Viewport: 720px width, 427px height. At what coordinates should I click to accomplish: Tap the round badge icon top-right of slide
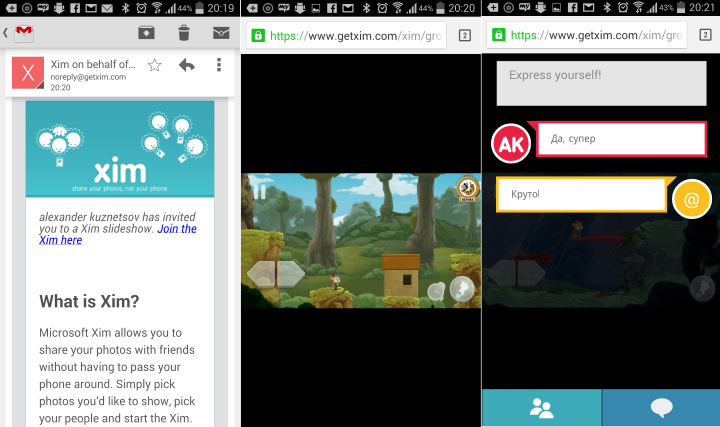(467, 188)
